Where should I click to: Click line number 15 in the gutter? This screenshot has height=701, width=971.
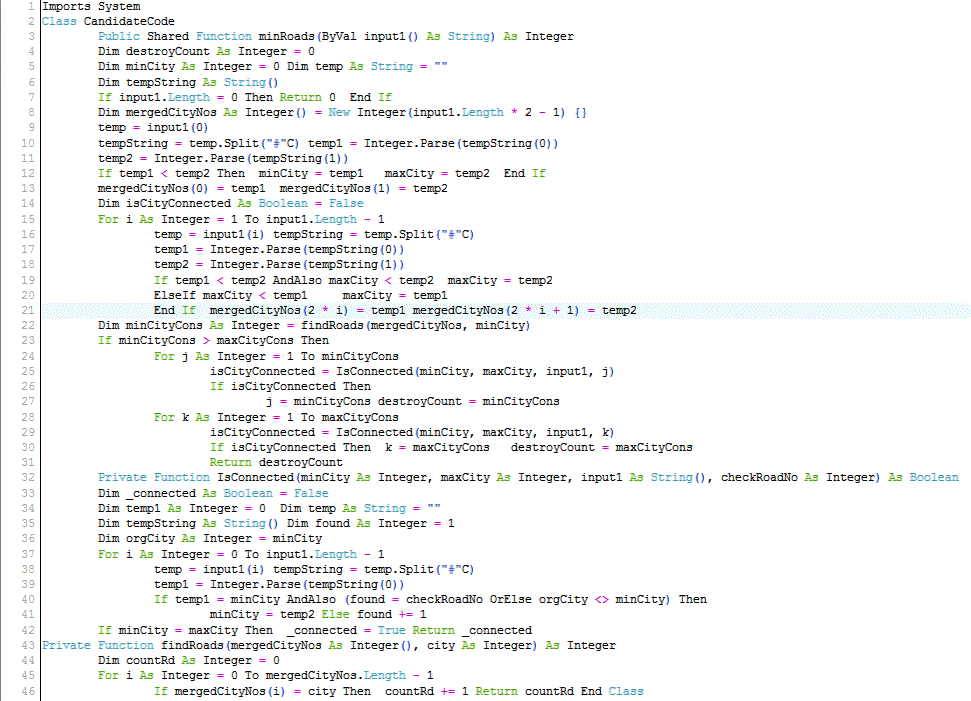click(29, 219)
